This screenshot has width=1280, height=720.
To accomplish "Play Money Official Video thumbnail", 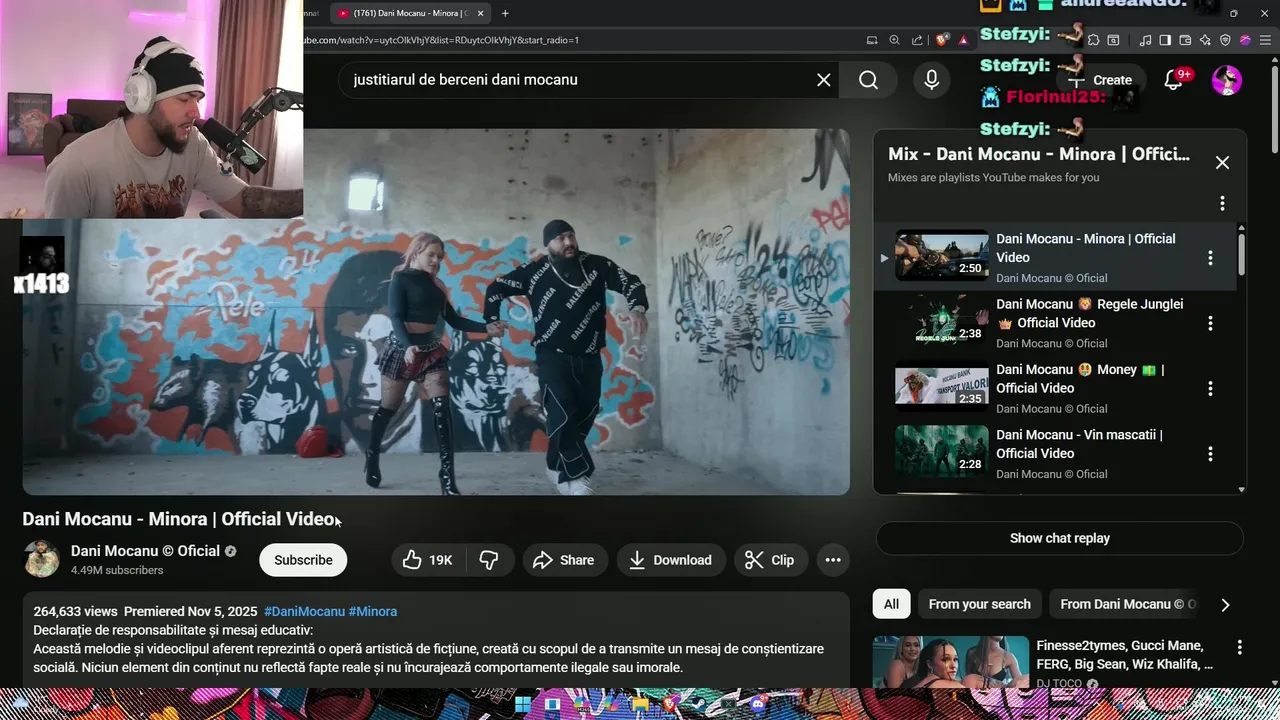I will click(942, 386).
